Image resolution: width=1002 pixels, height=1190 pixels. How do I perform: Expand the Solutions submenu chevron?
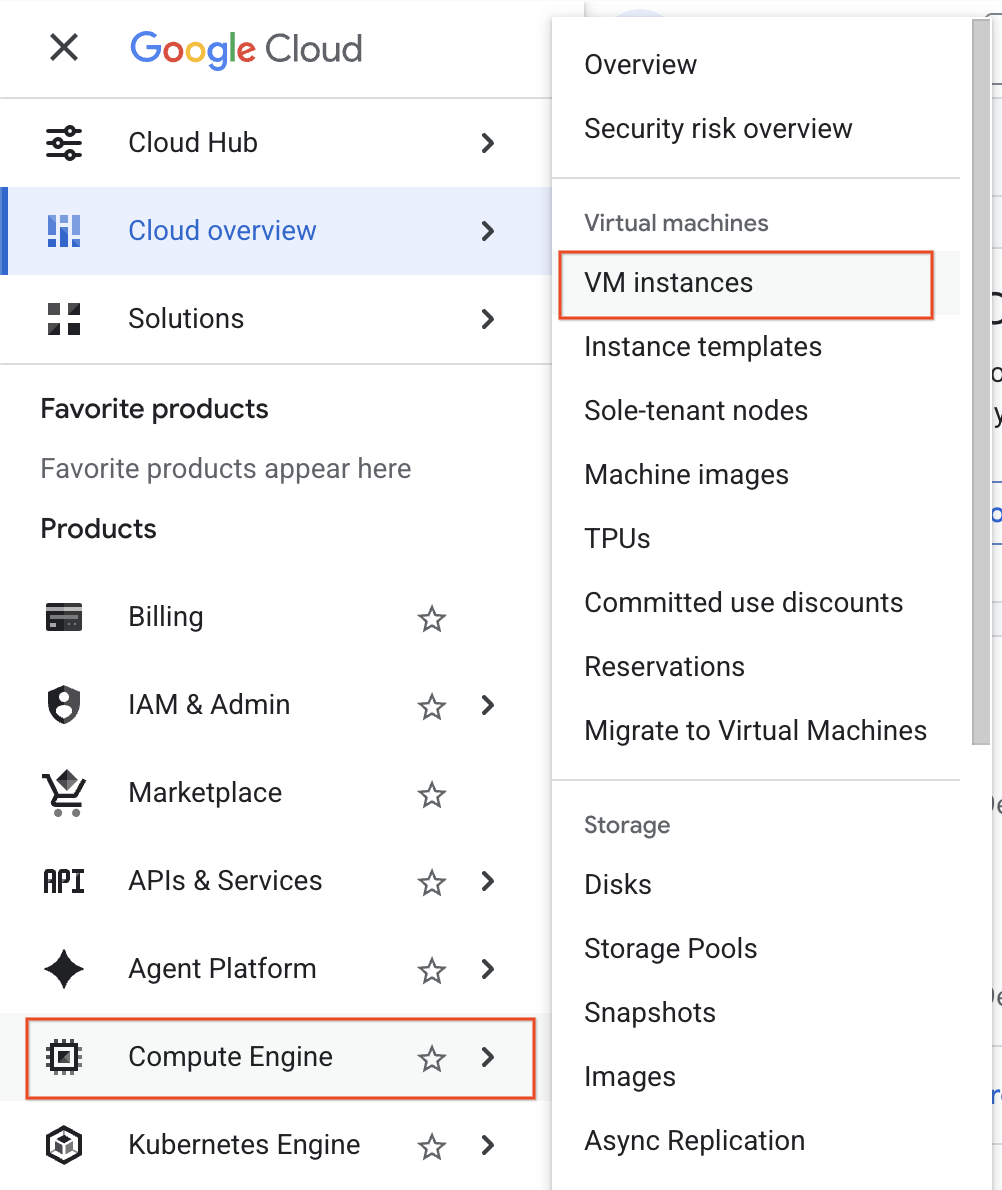click(x=488, y=319)
